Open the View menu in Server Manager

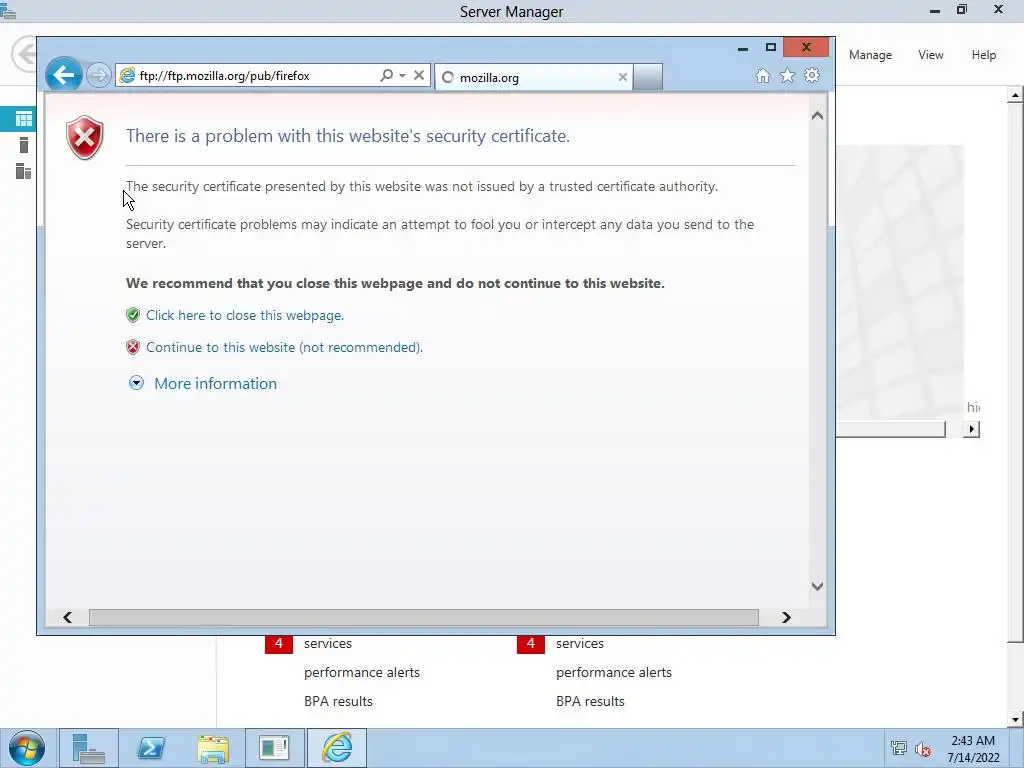pos(931,55)
